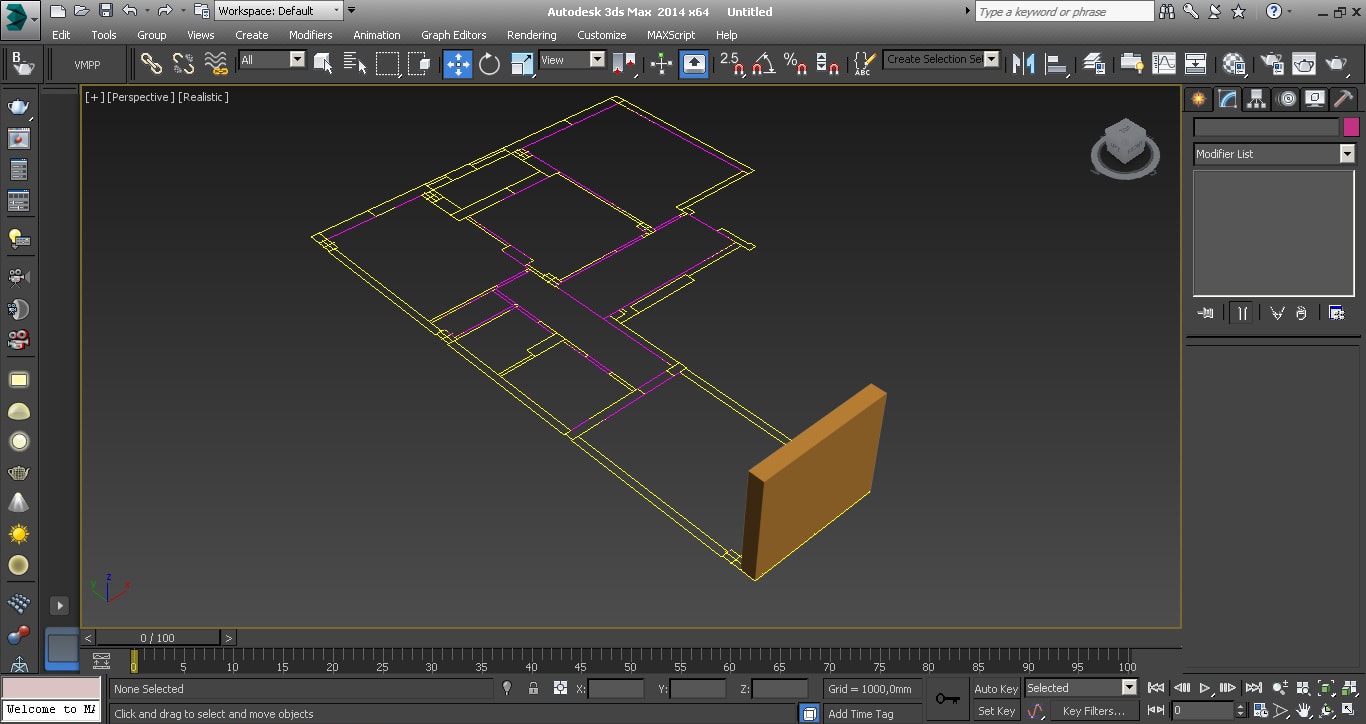Click the Play Animation button
This screenshot has width=1366, height=724.
[x=1206, y=688]
